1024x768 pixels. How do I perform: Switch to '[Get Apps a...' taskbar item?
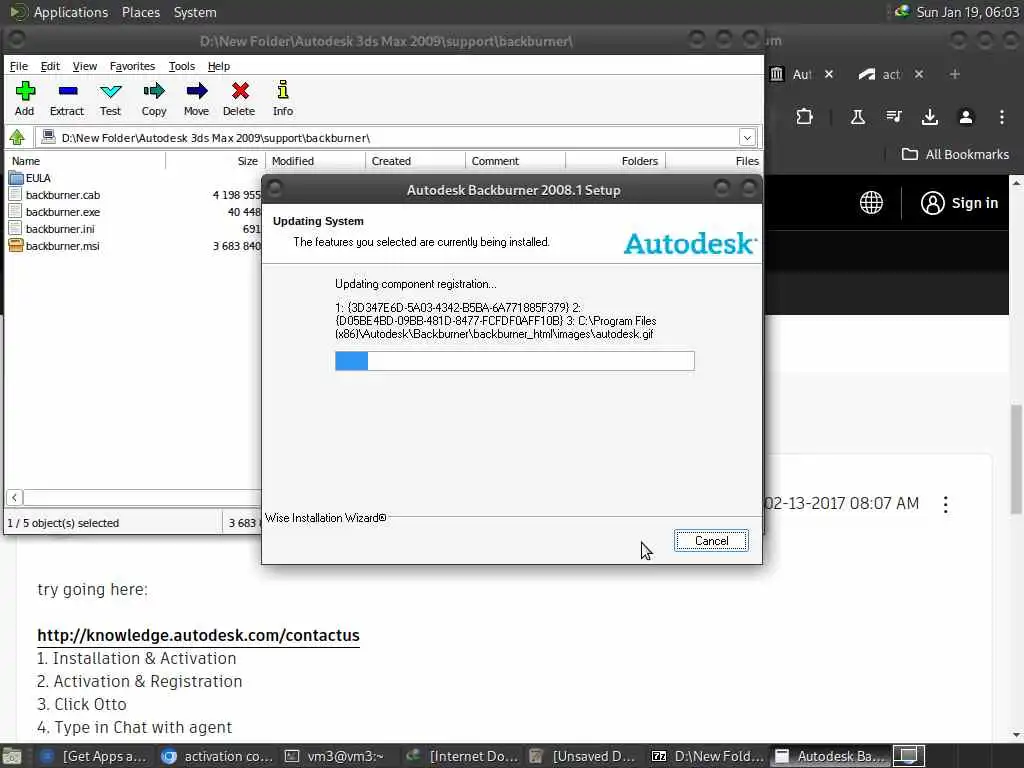click(93, 756)
